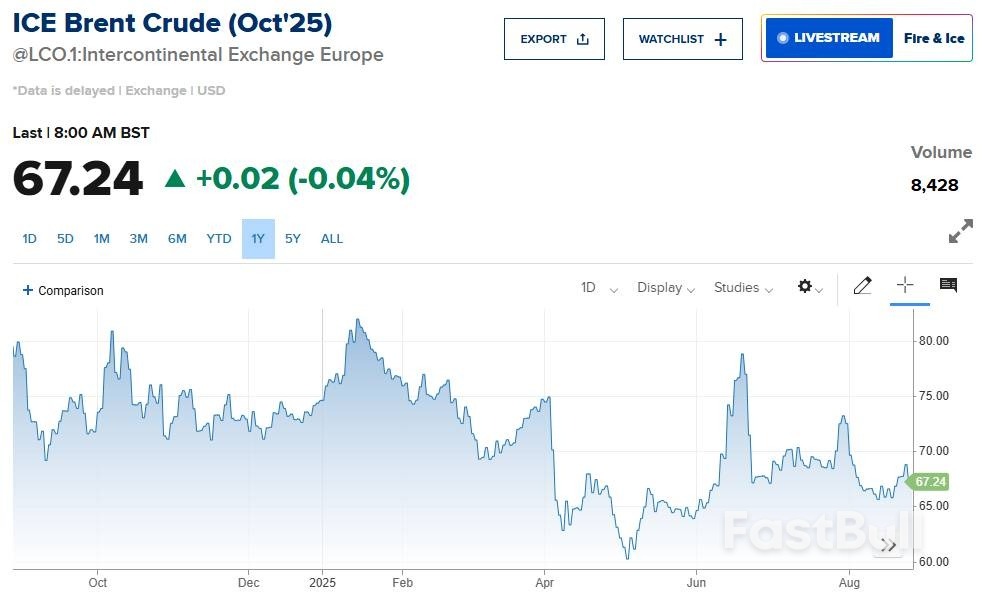This screenshot has width=982, height=597.
Task: Open the Fire & Ice link
Action: pos(933,38)
